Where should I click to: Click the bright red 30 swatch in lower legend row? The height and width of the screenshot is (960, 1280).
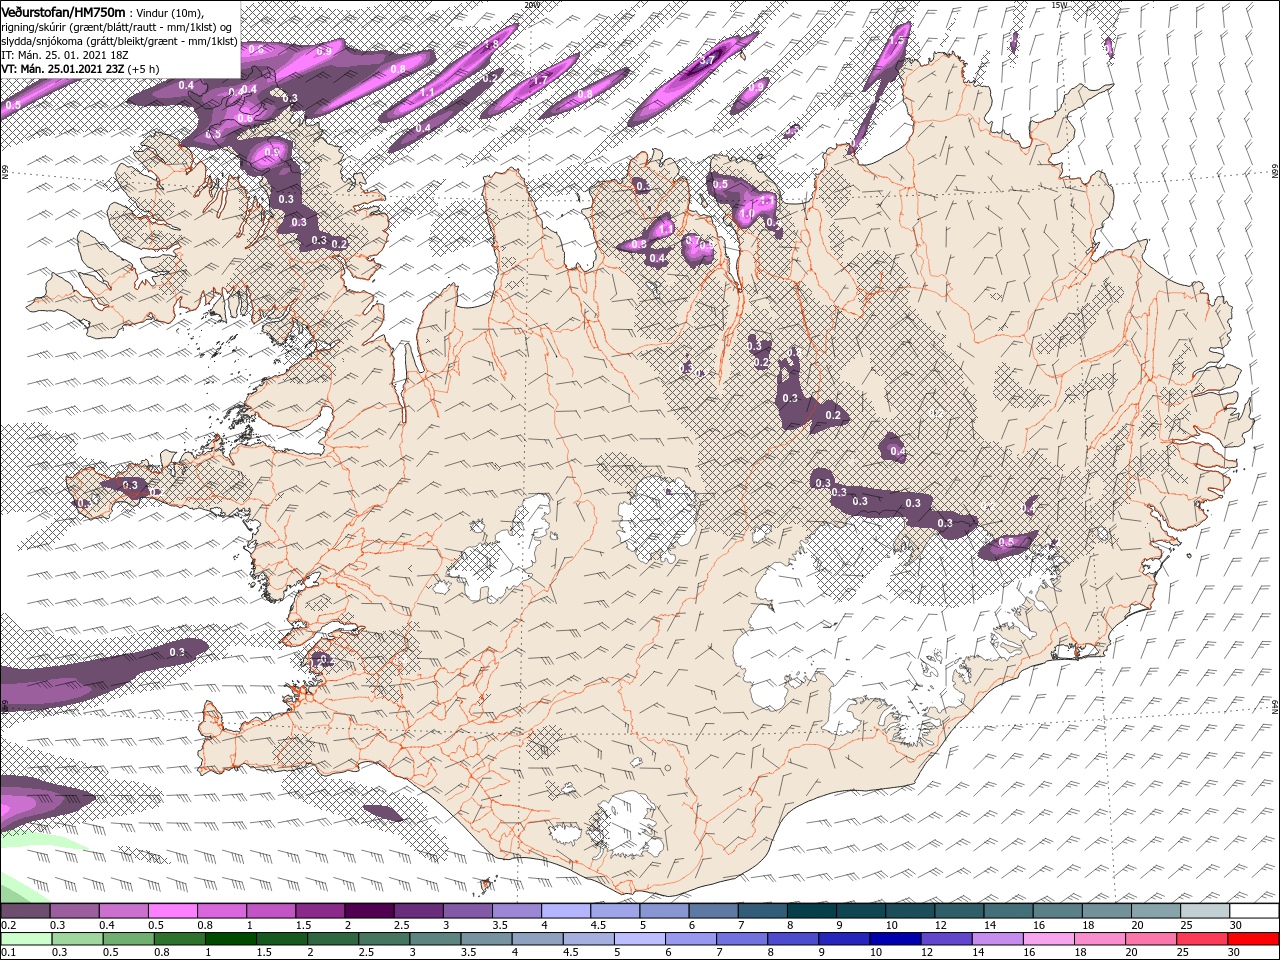(x=1254, y=939)
